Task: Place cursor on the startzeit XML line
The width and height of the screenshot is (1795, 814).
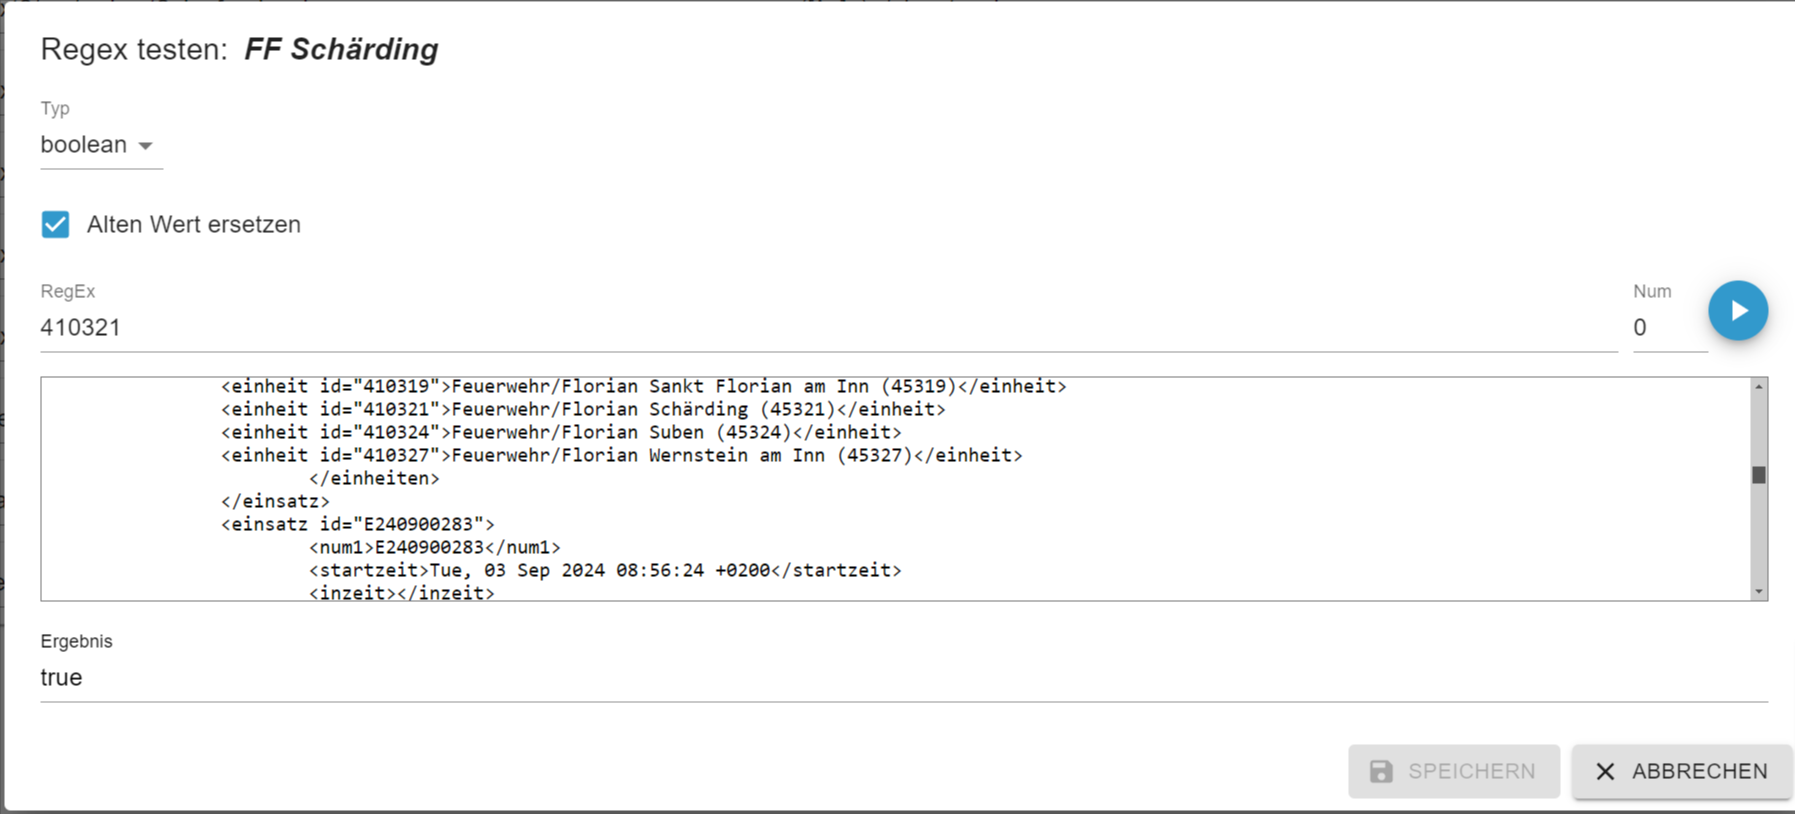Action: click(605, 570)
